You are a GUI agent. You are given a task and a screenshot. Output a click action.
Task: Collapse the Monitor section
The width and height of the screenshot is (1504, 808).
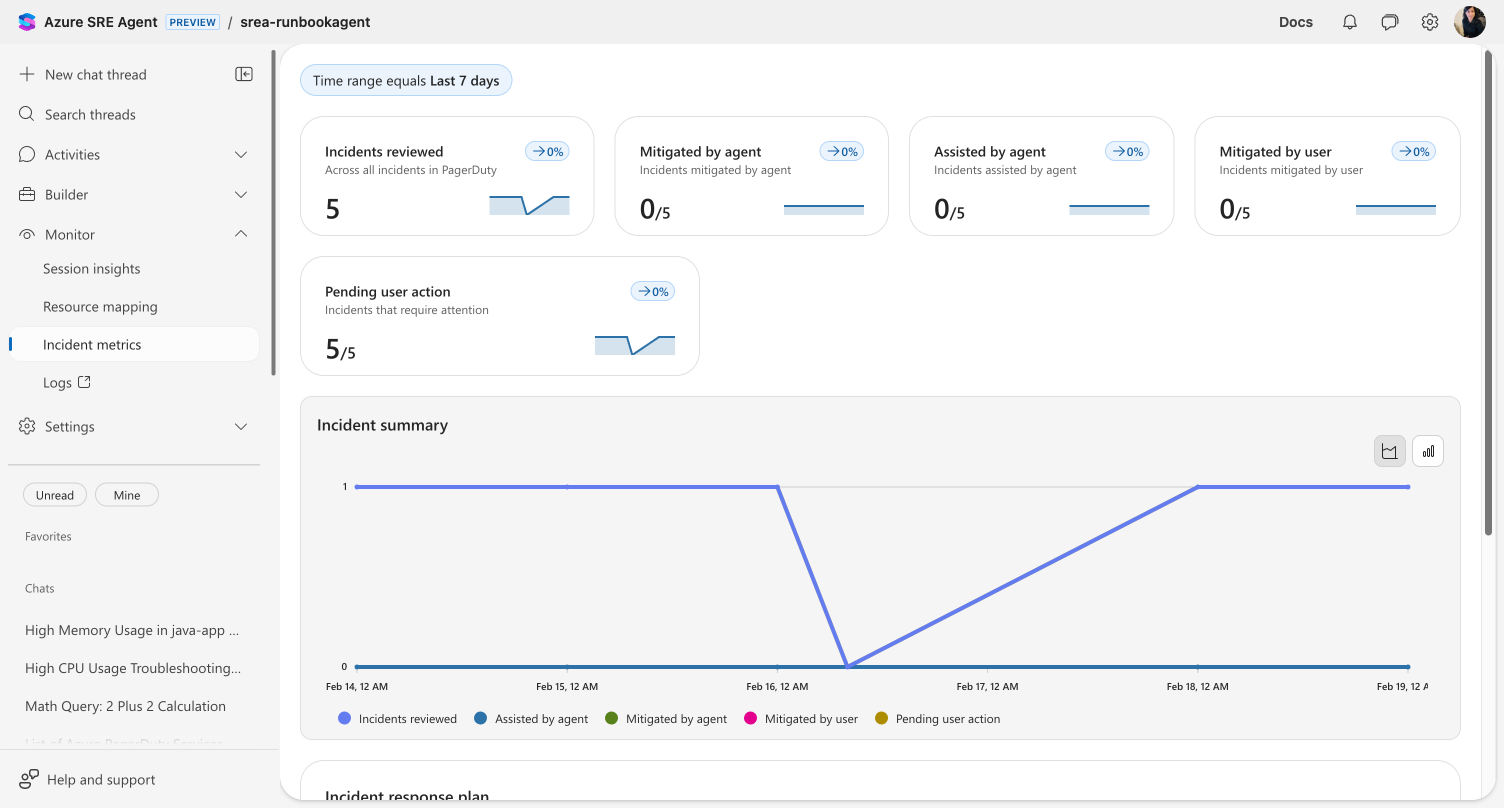240,233
